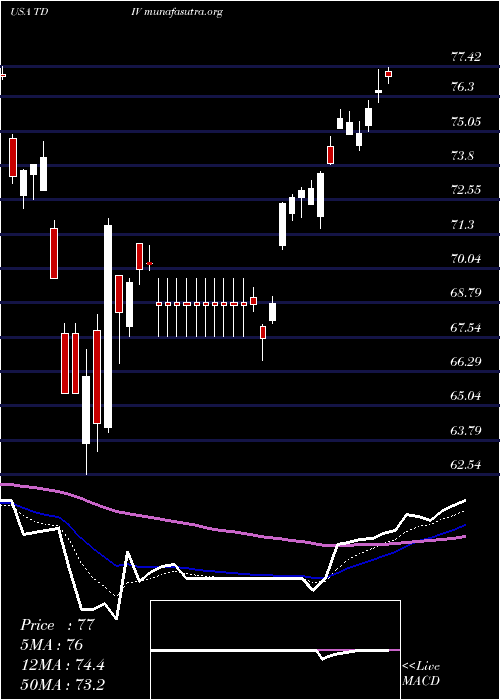Click the 76.3 price axis label
Viewport: 500px width, 700px height.
click(x=462, y=87)
